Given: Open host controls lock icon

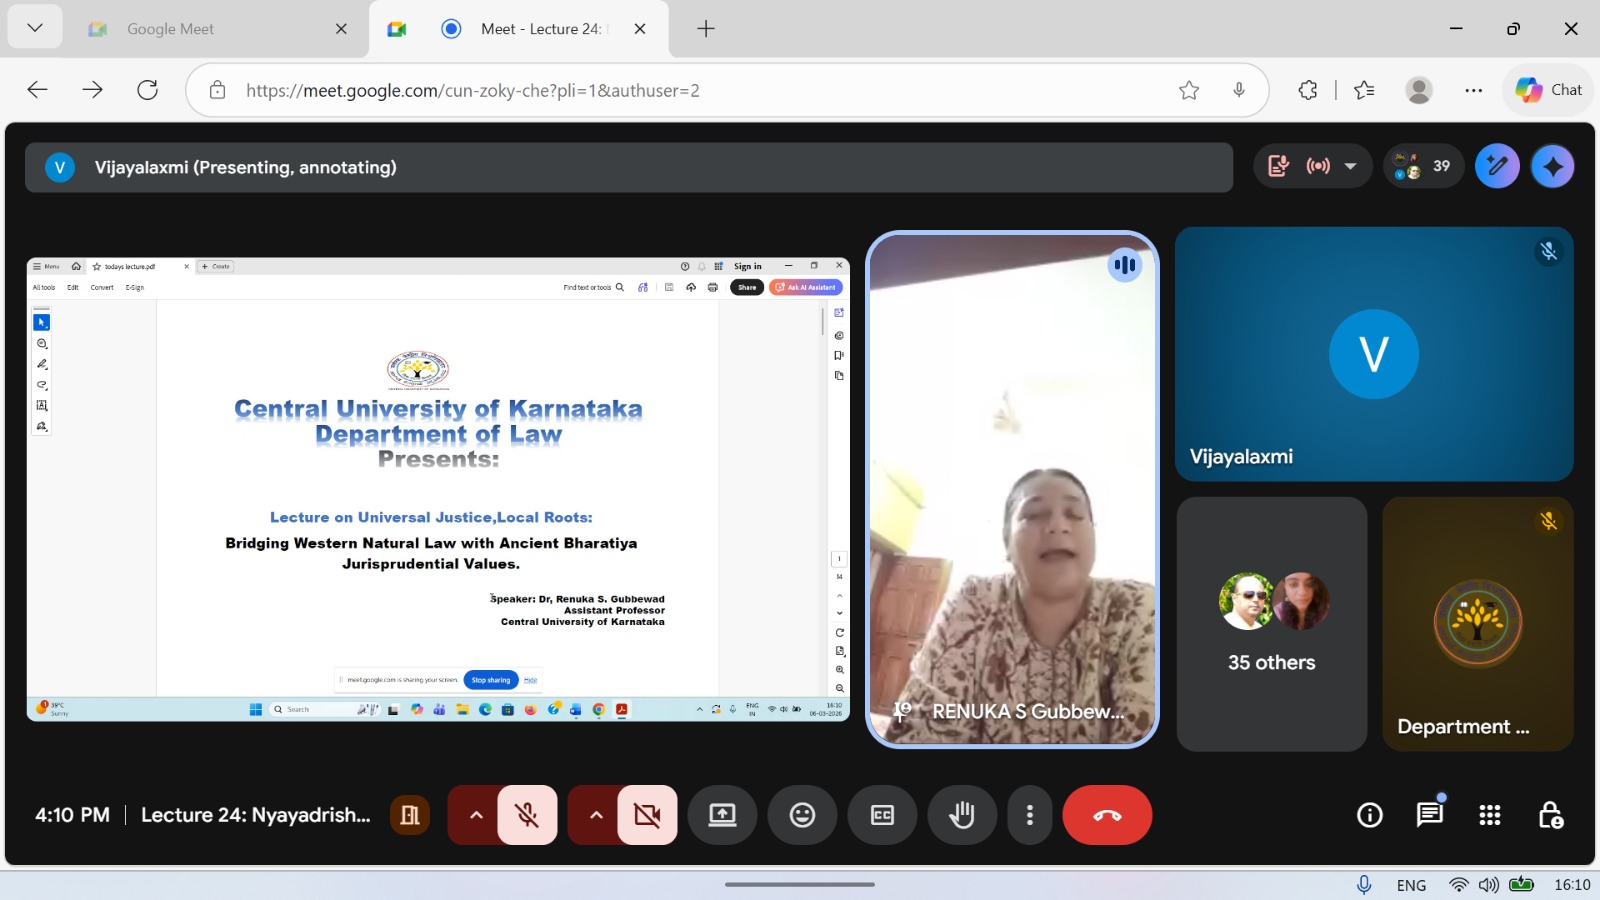Looking at the screenshot, I should pos(1550,815).
